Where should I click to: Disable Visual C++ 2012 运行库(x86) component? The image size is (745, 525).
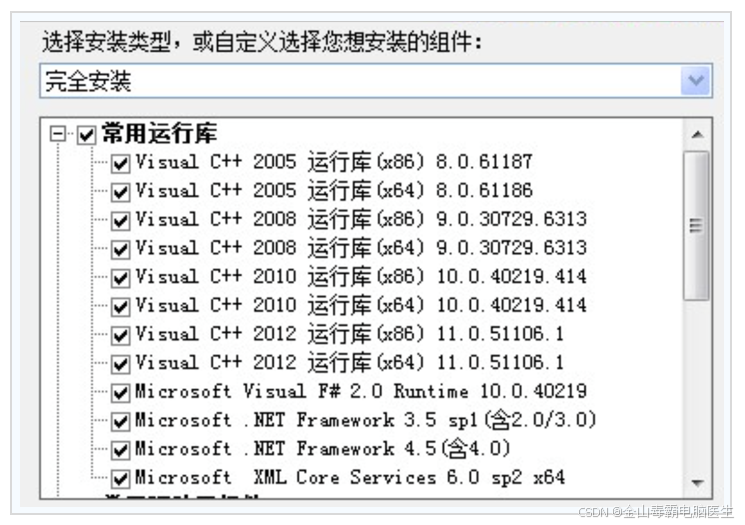(x=120, y=335)
